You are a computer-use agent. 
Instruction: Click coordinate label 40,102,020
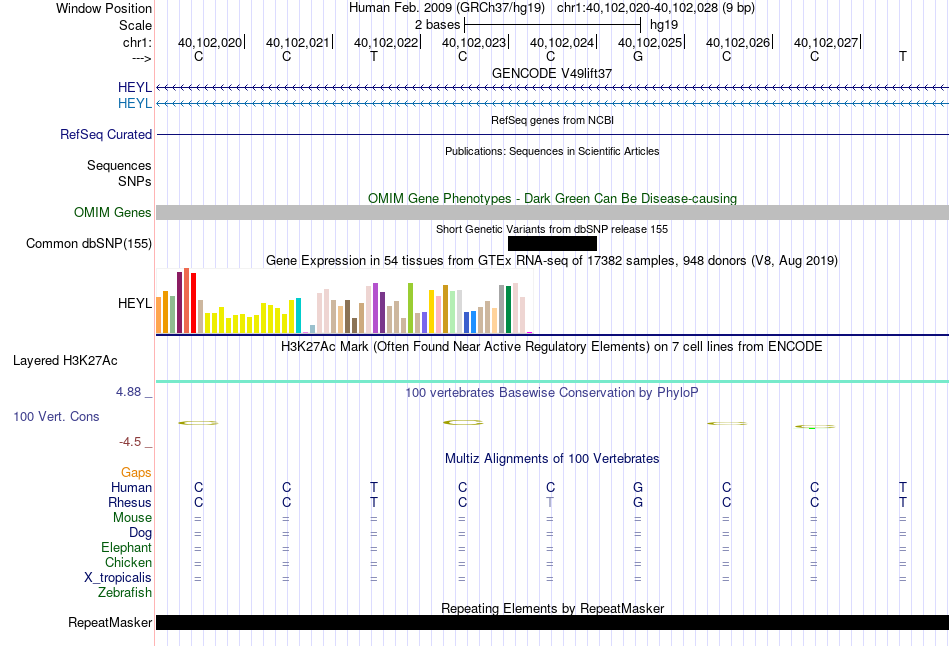pos(210,42)
